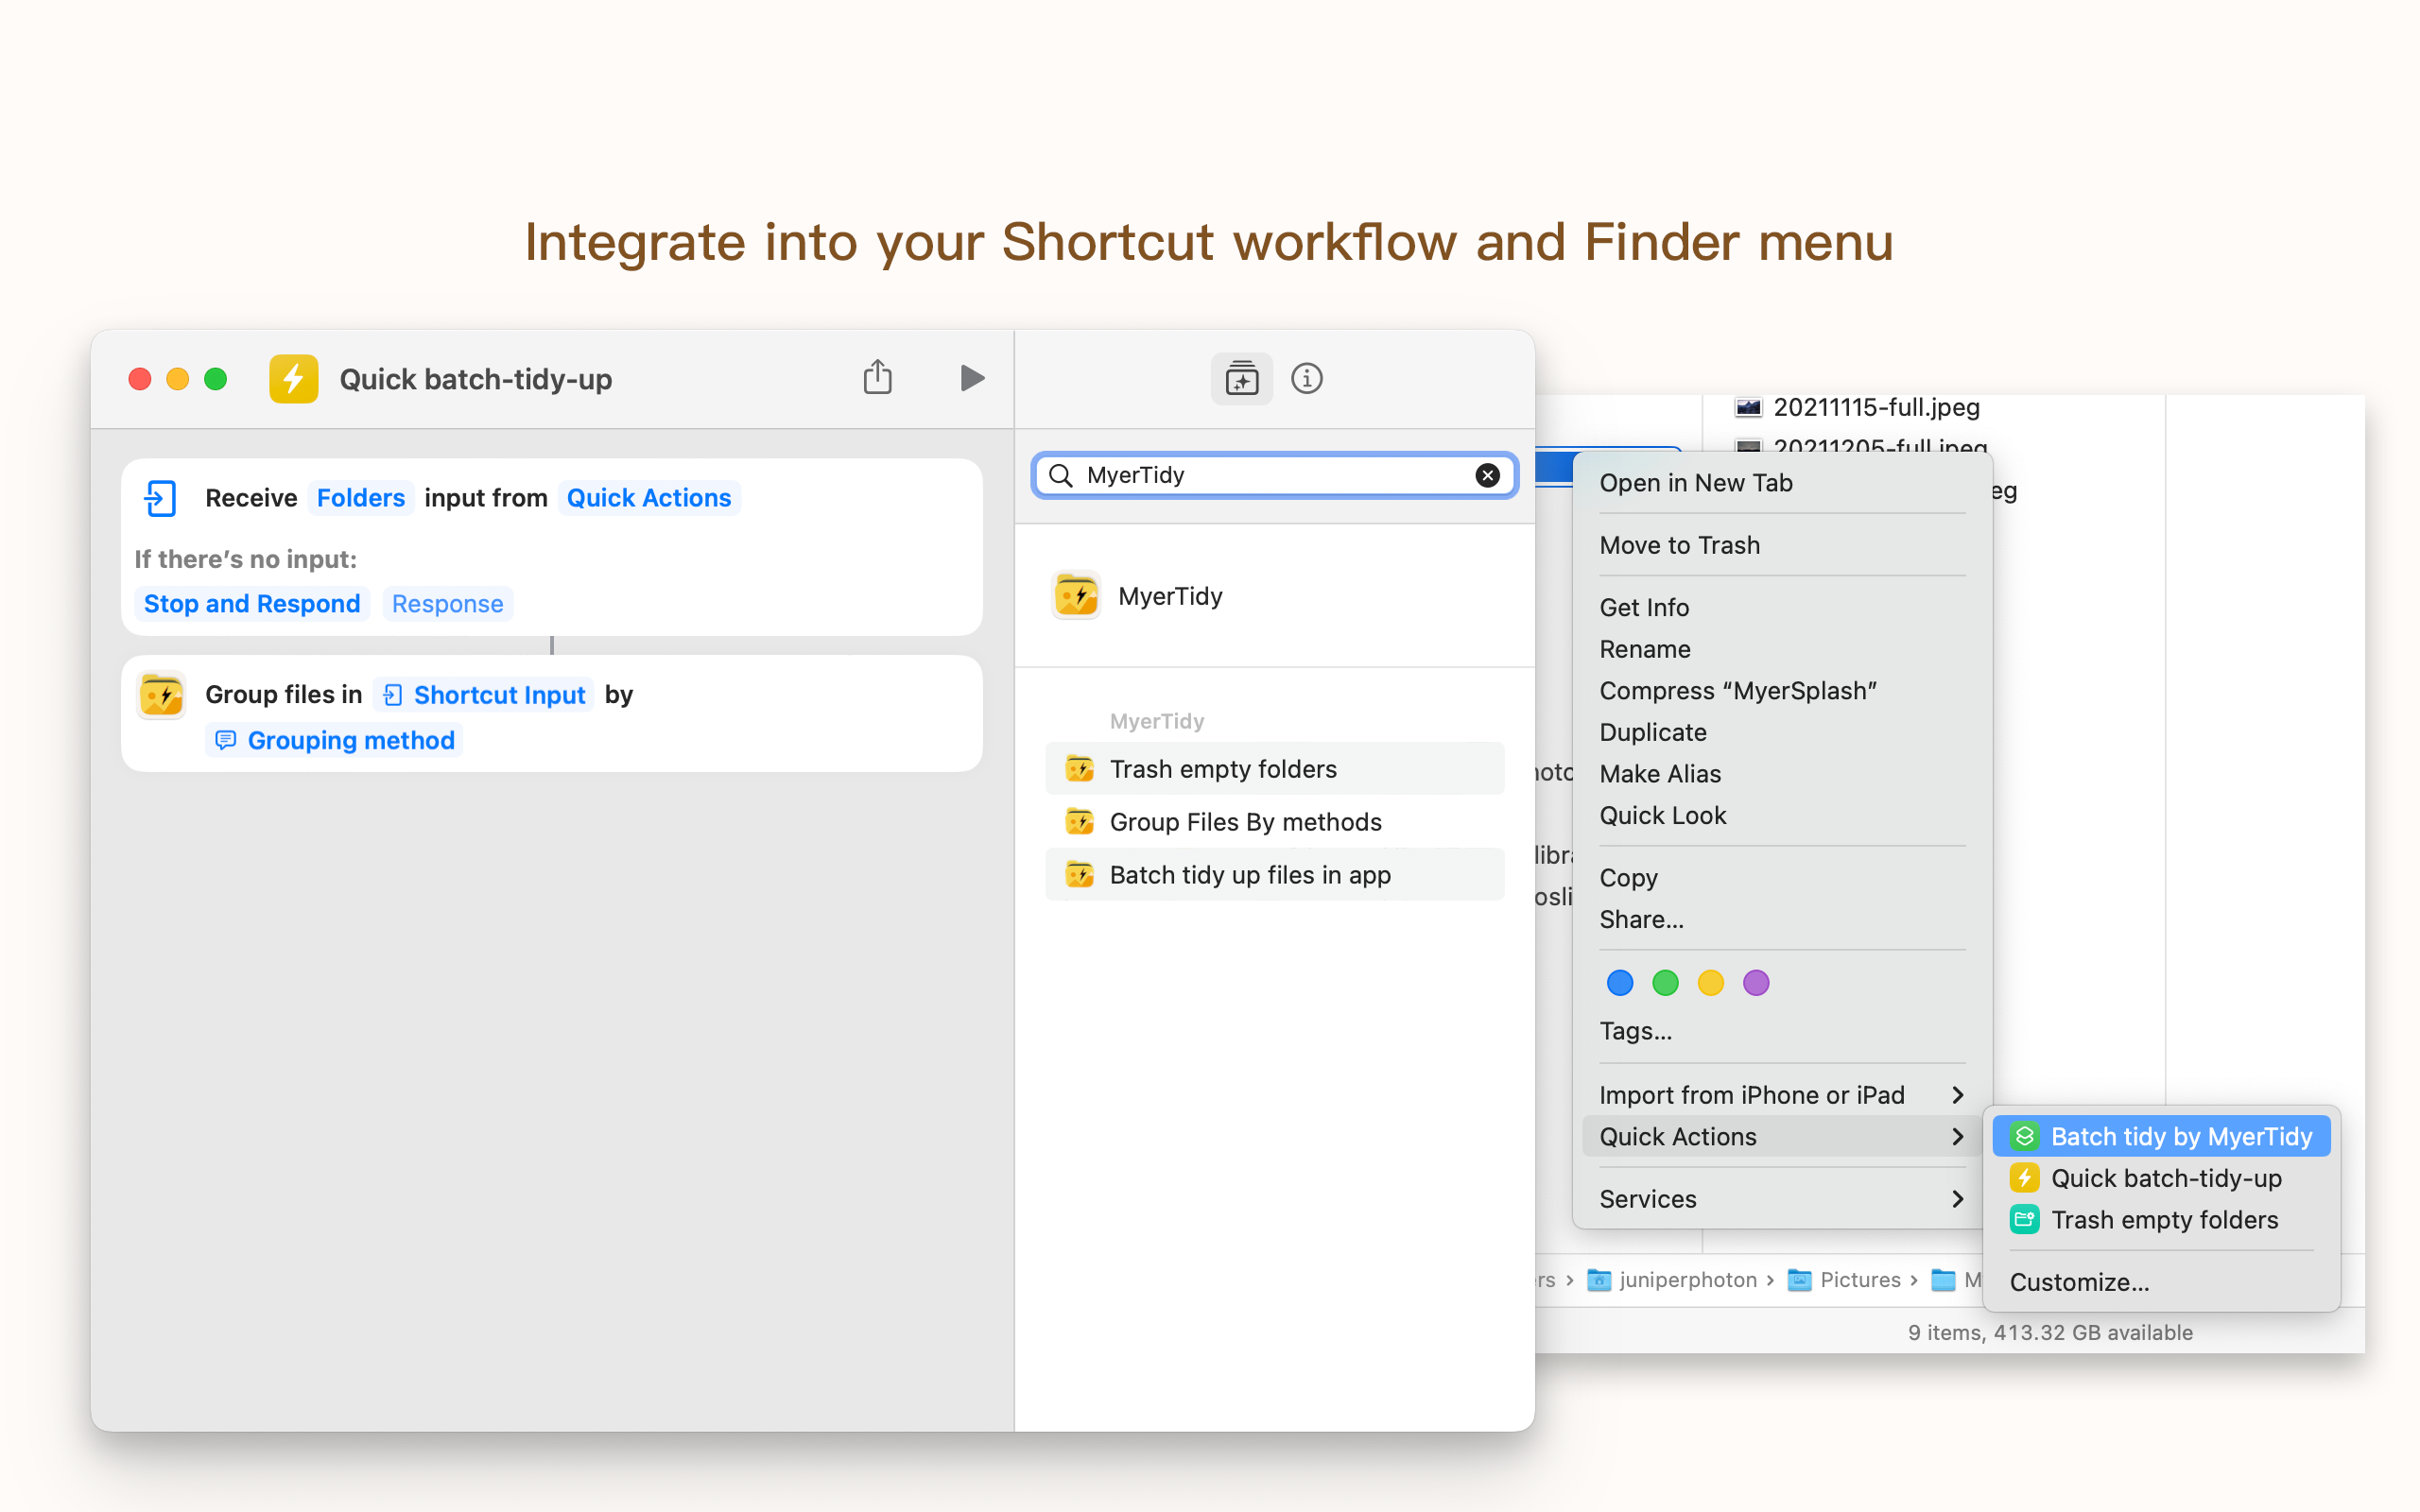The image size is (2420, 1512).
Task: Run the shortcut with the play button
Action: tap(971, 378)
